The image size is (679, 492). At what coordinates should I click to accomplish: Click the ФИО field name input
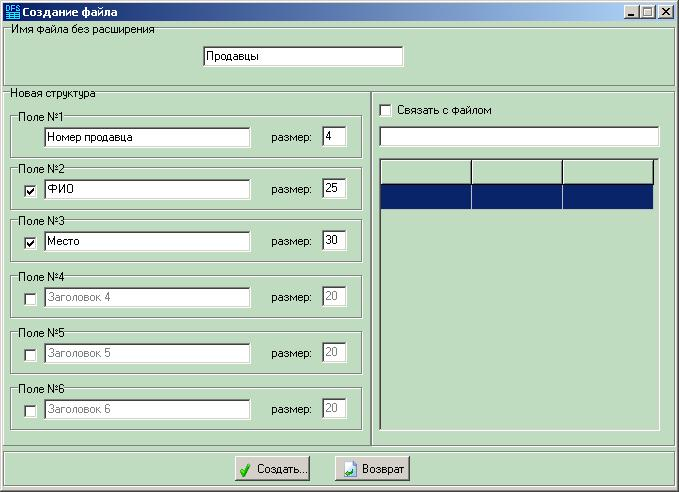click(x=147, y=189)
